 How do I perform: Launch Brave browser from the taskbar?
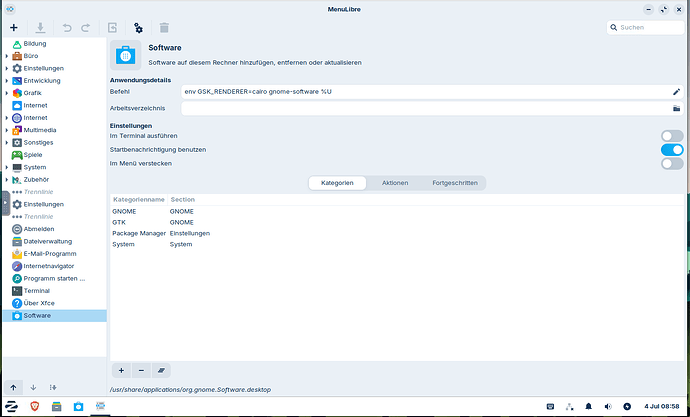(x=34, y=406)
